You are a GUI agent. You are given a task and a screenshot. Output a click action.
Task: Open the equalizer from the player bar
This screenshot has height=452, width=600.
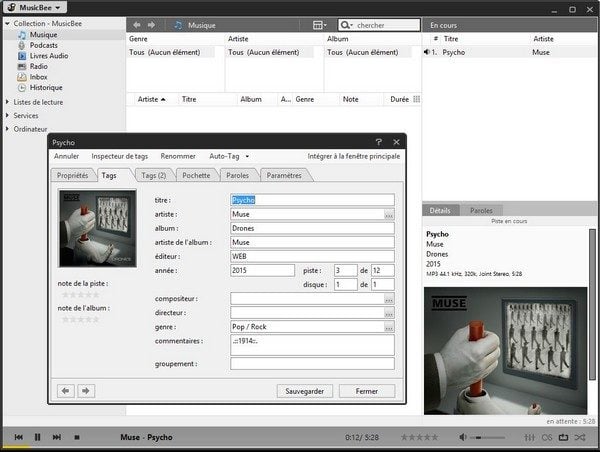click(530, 437)
